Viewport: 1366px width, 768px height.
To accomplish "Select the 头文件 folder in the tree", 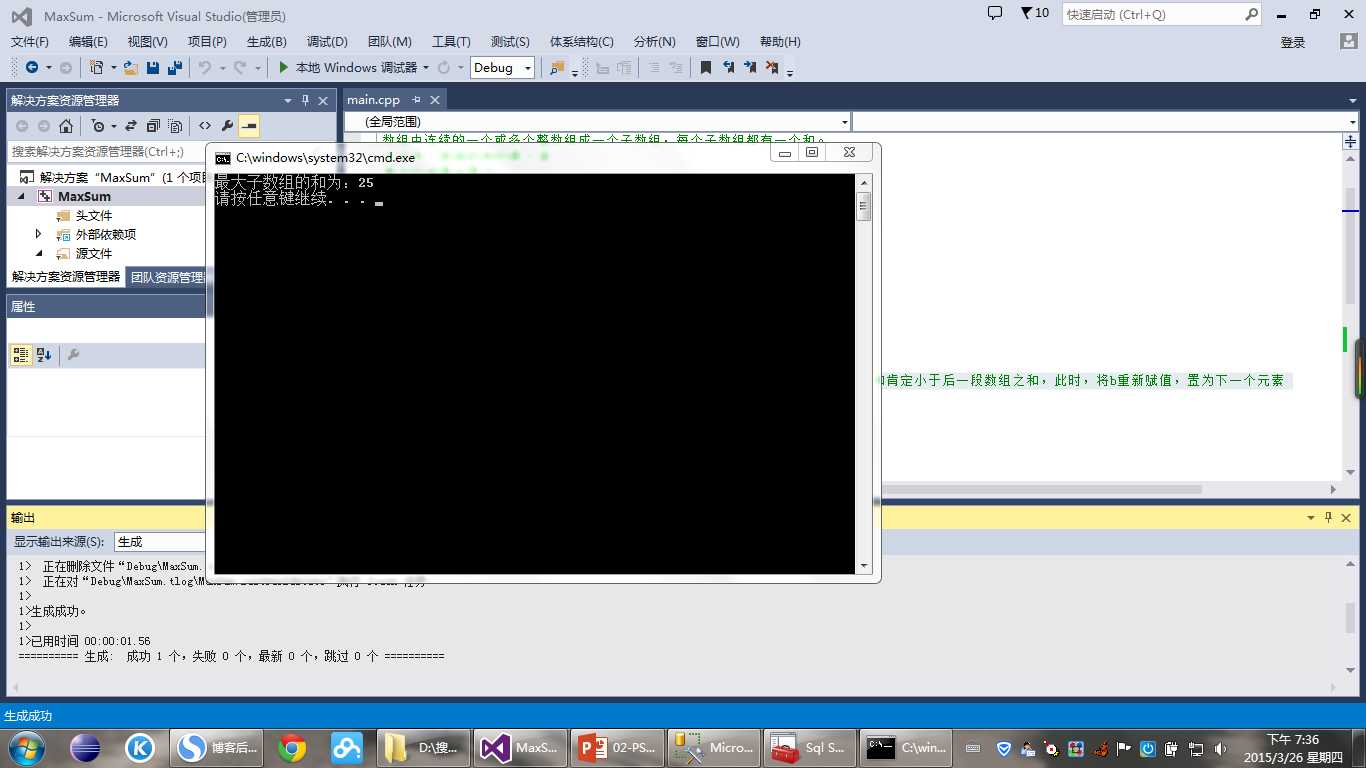I will 94,216.
